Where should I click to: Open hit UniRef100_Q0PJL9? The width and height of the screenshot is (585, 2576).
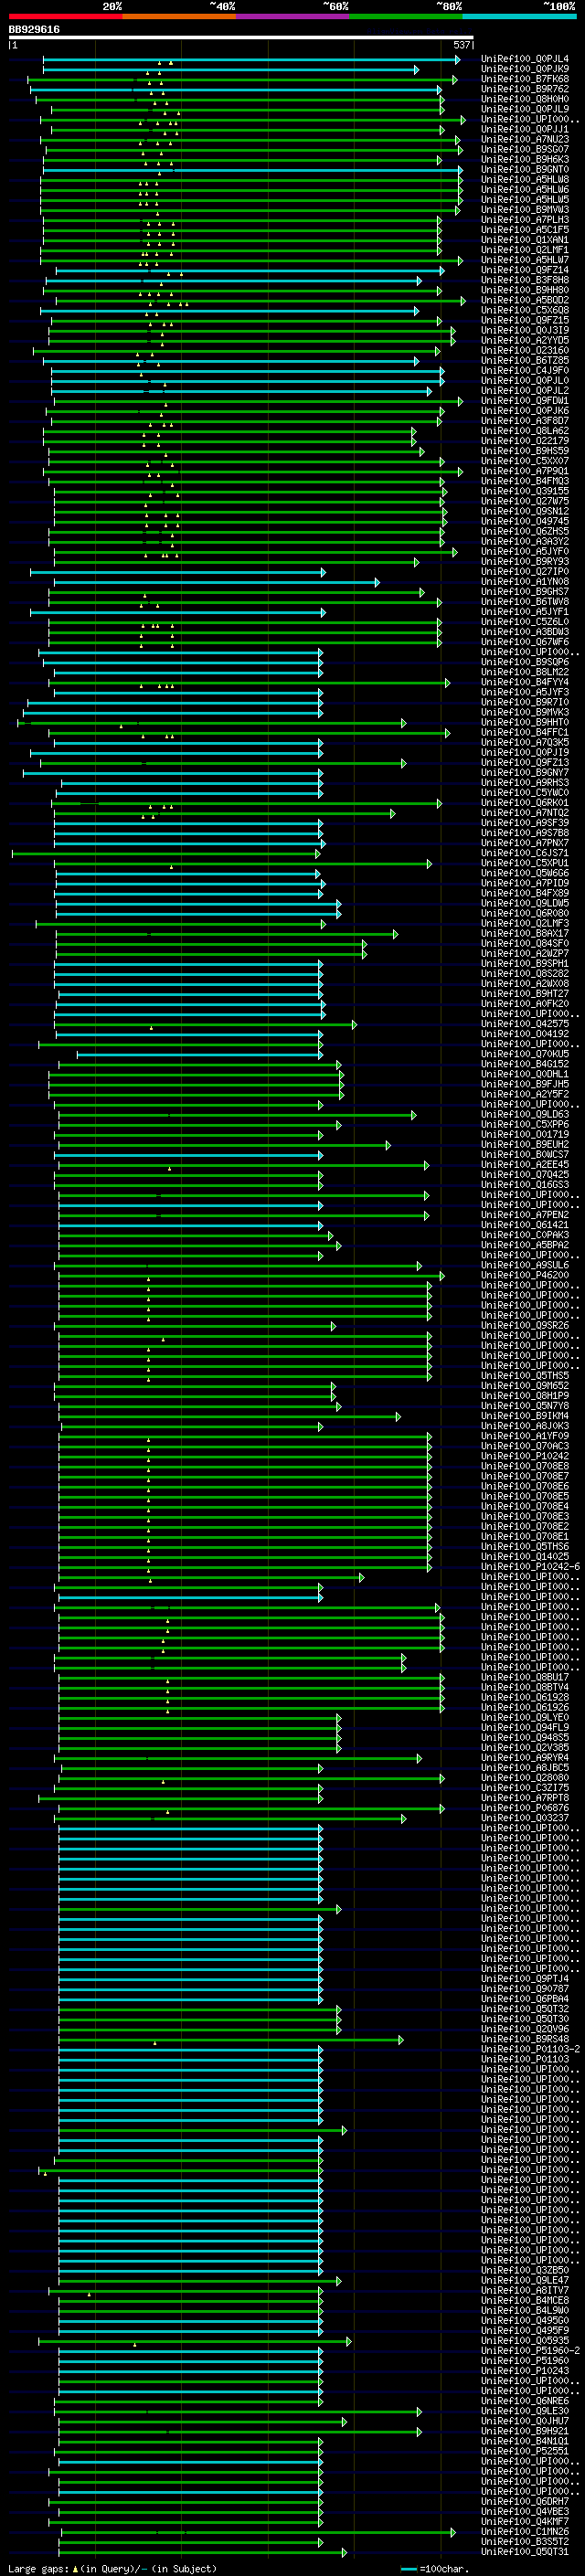[525, 109]
